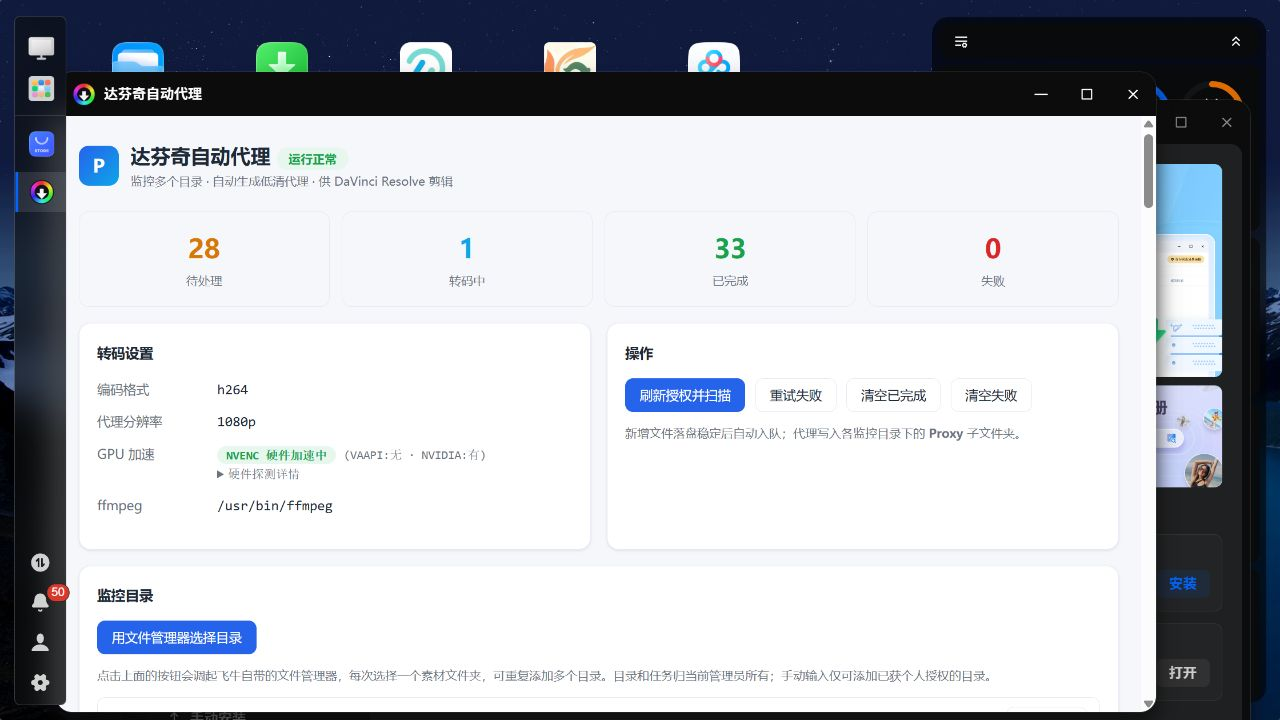Click the 重试失败 button
This screenshot has height=720, width=1280.
[x=796, y=395]
